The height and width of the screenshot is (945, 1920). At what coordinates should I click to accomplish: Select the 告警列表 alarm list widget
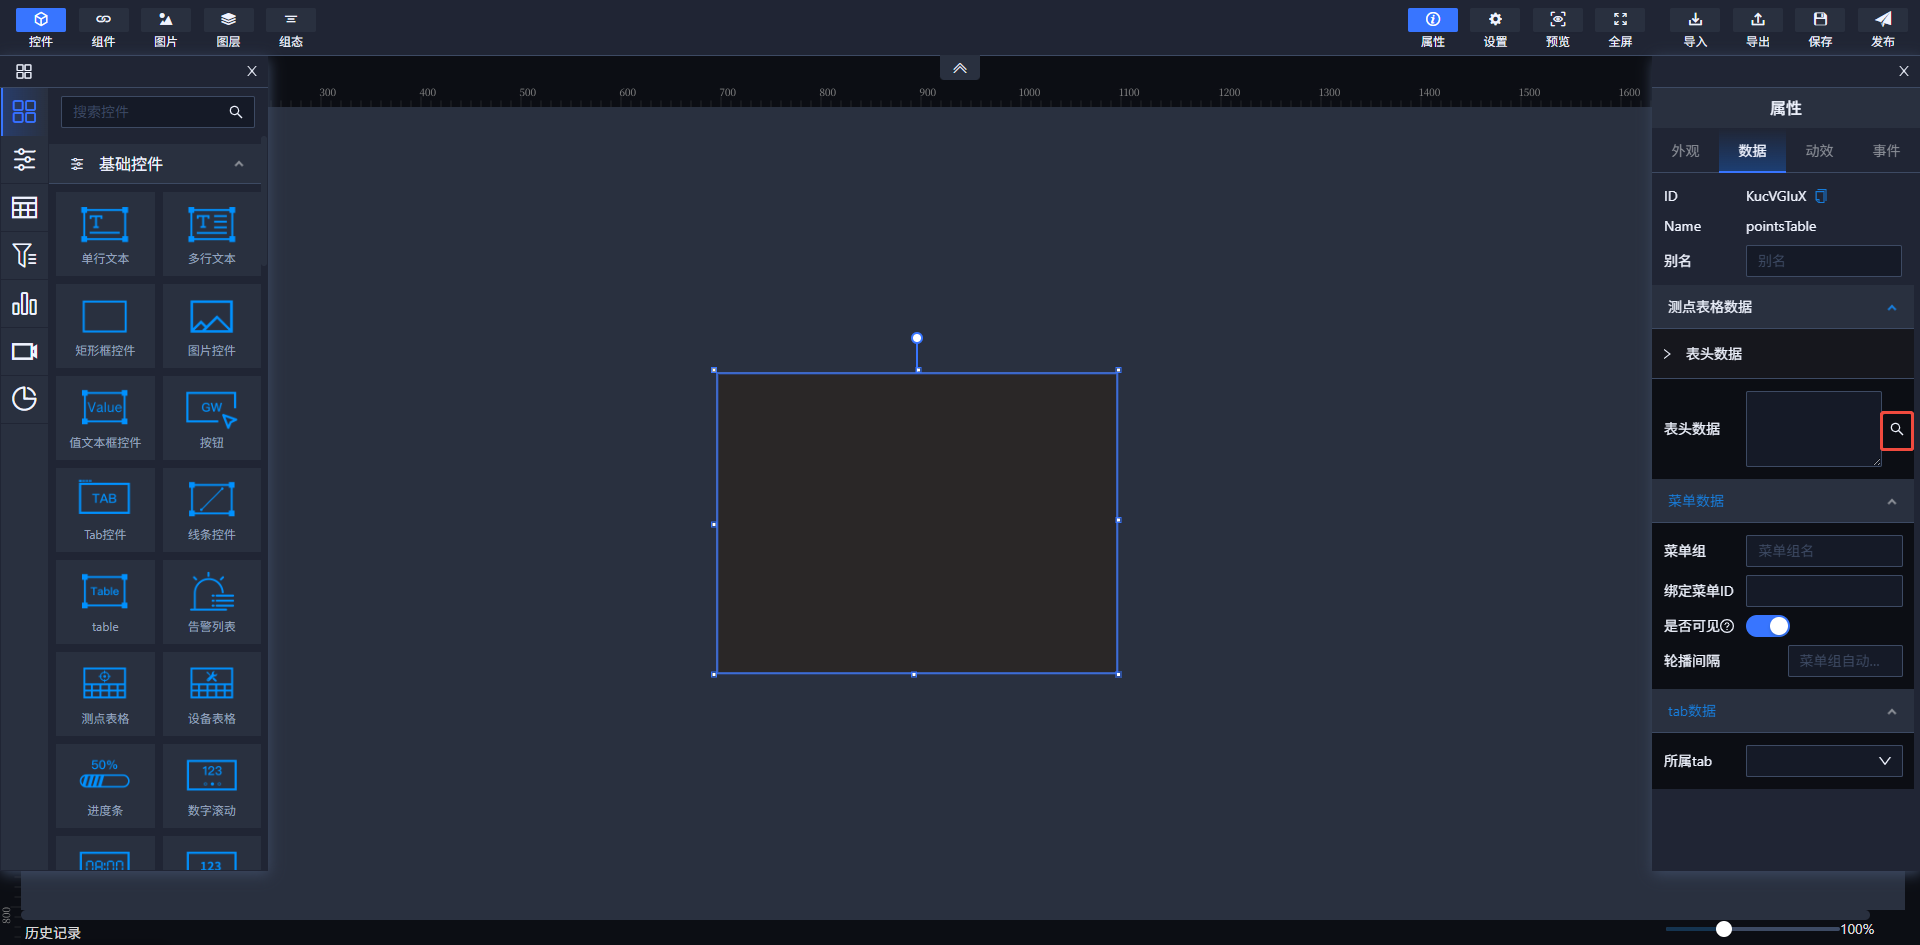coord(212,602)
